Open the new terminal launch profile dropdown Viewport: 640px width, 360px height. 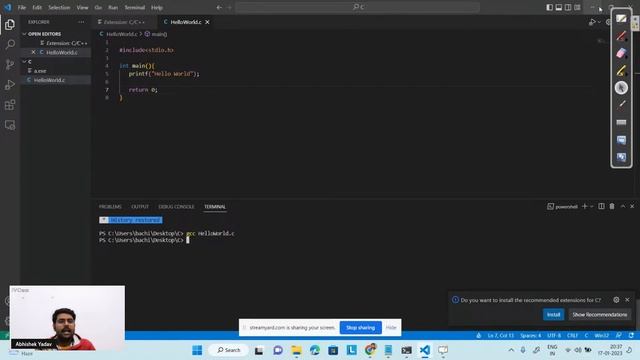591,207
